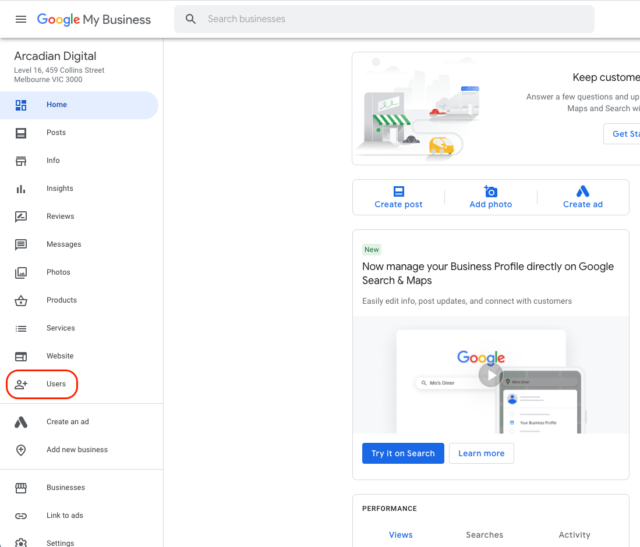Click the Services list icon

[21, 329]
